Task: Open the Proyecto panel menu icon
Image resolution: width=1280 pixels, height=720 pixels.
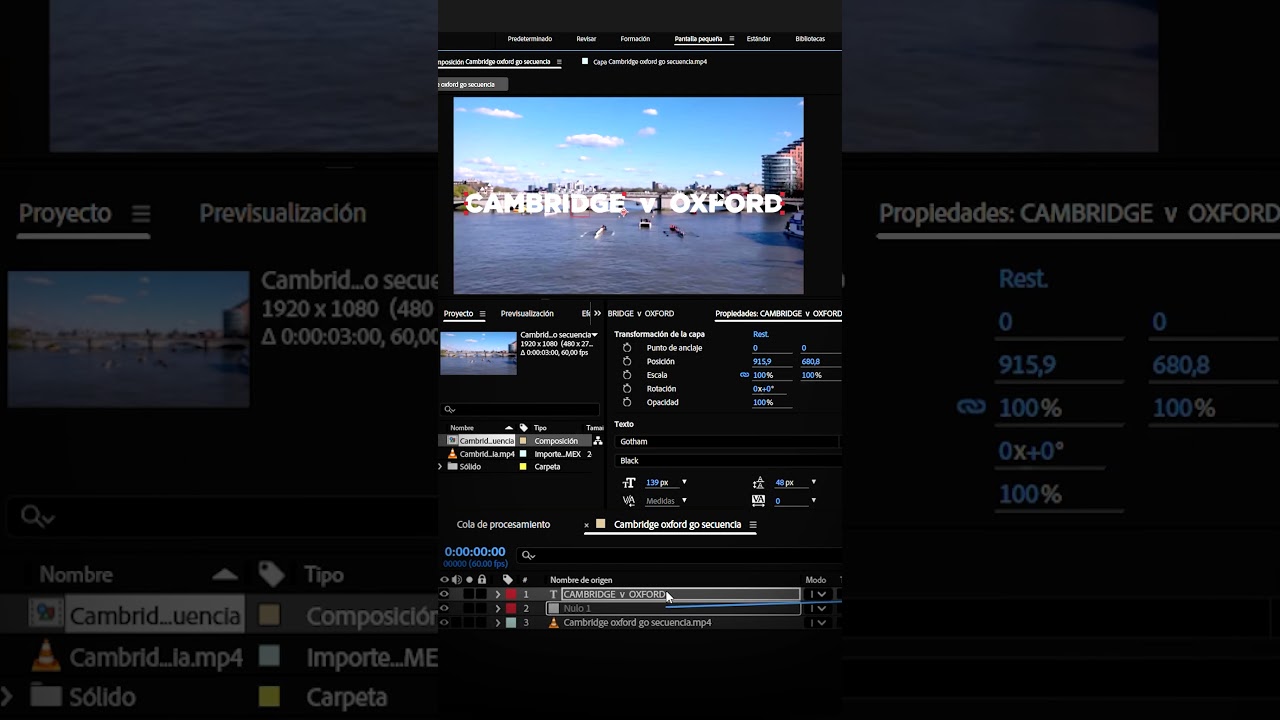Action: (x=482, y=313)
